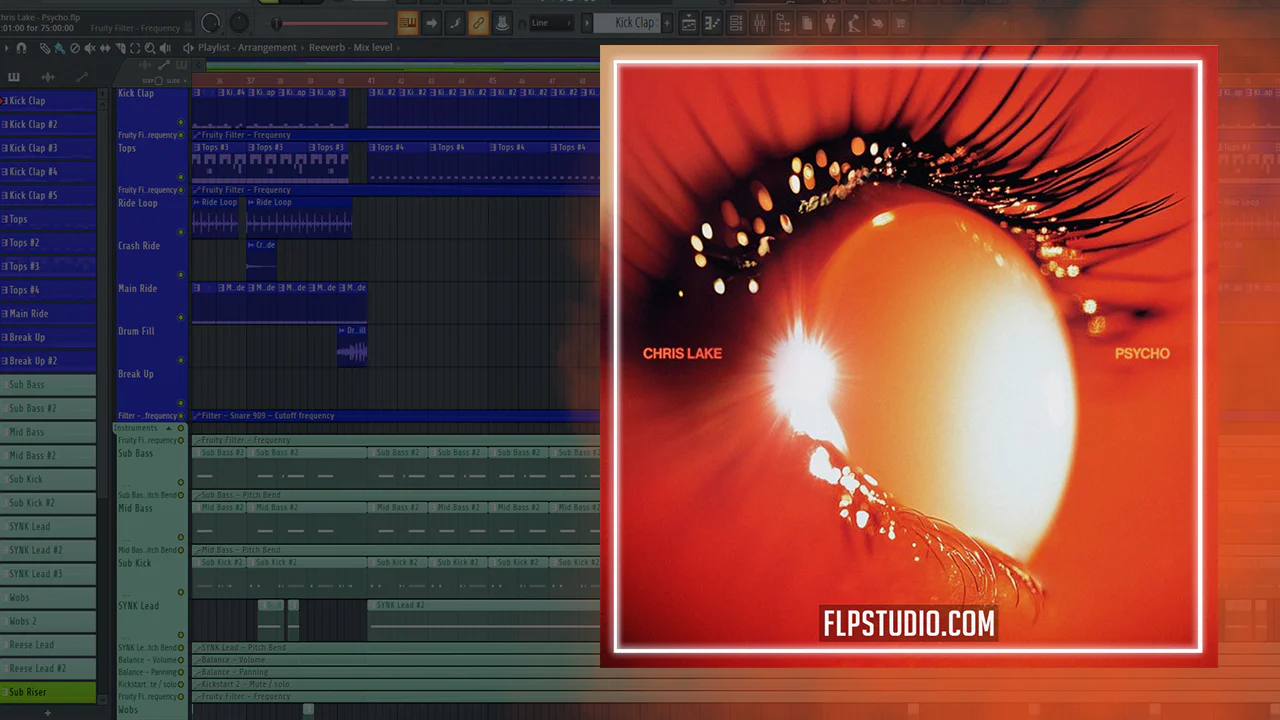1280x720 pixels.
Task: Toggle the typing keyboard to piano icon
Action: 407,23
